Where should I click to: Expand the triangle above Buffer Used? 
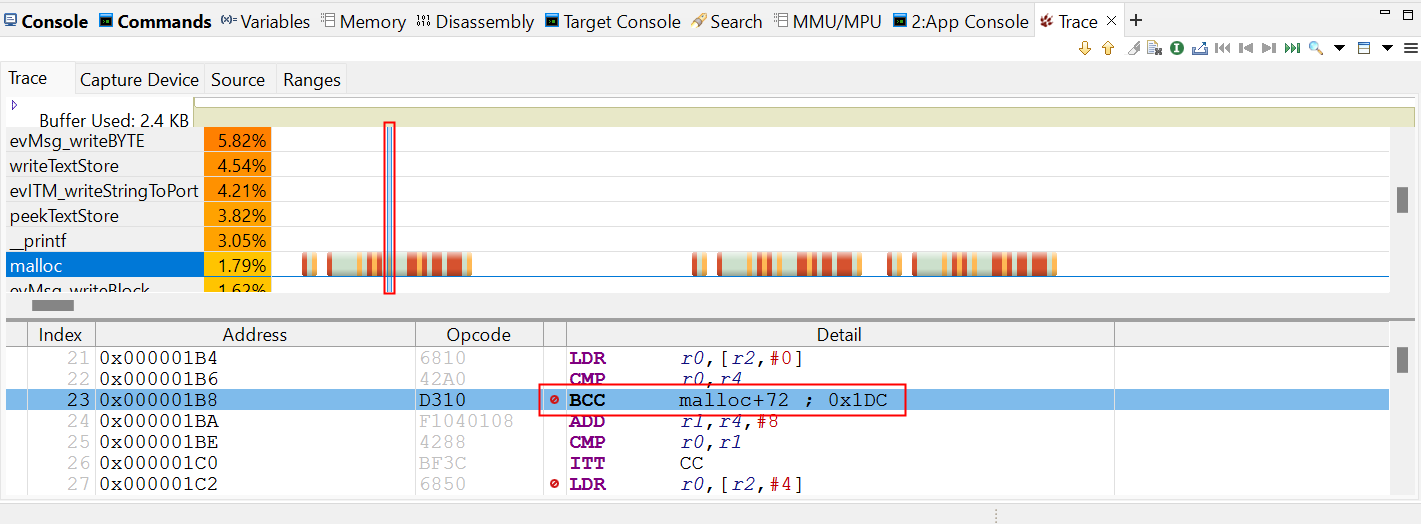click(x=14, y=104)
